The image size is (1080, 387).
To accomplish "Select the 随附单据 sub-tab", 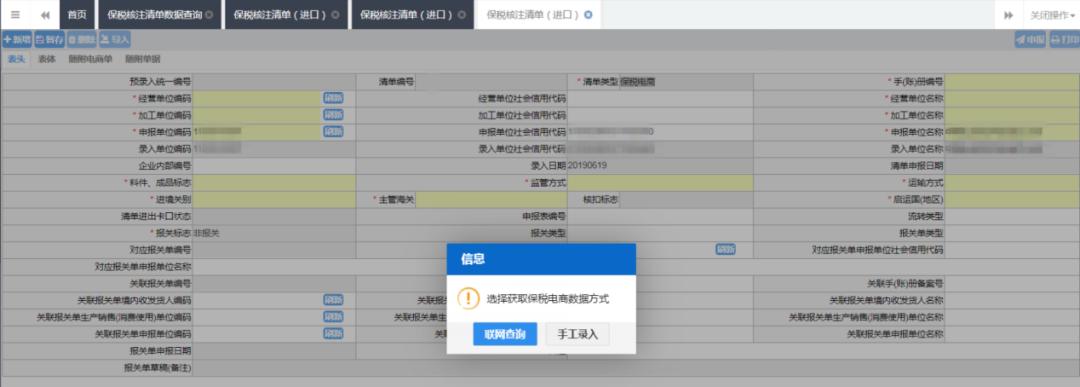I will (142, 59).
